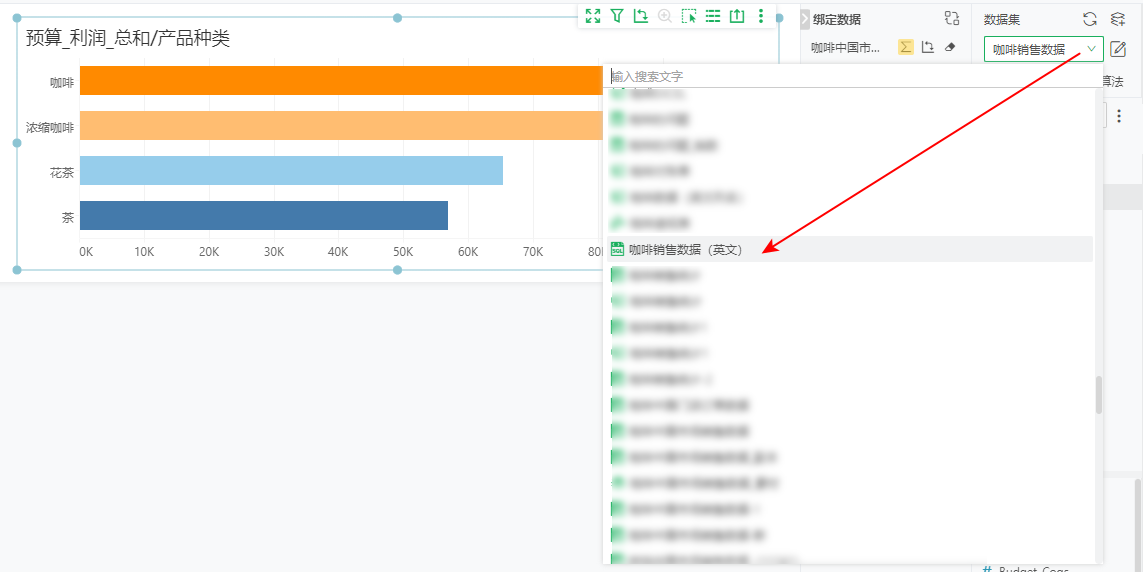Click the edit dataset pencil icon

1118,49
